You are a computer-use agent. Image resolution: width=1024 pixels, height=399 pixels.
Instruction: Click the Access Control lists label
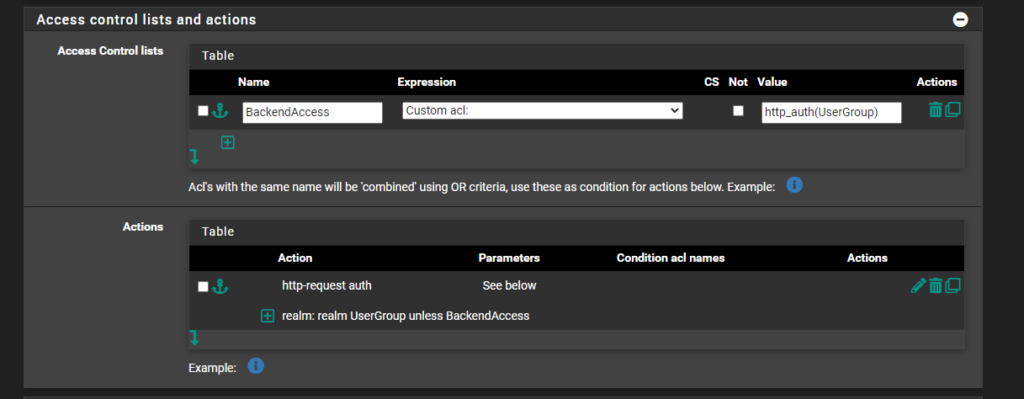tap(110, 50)
